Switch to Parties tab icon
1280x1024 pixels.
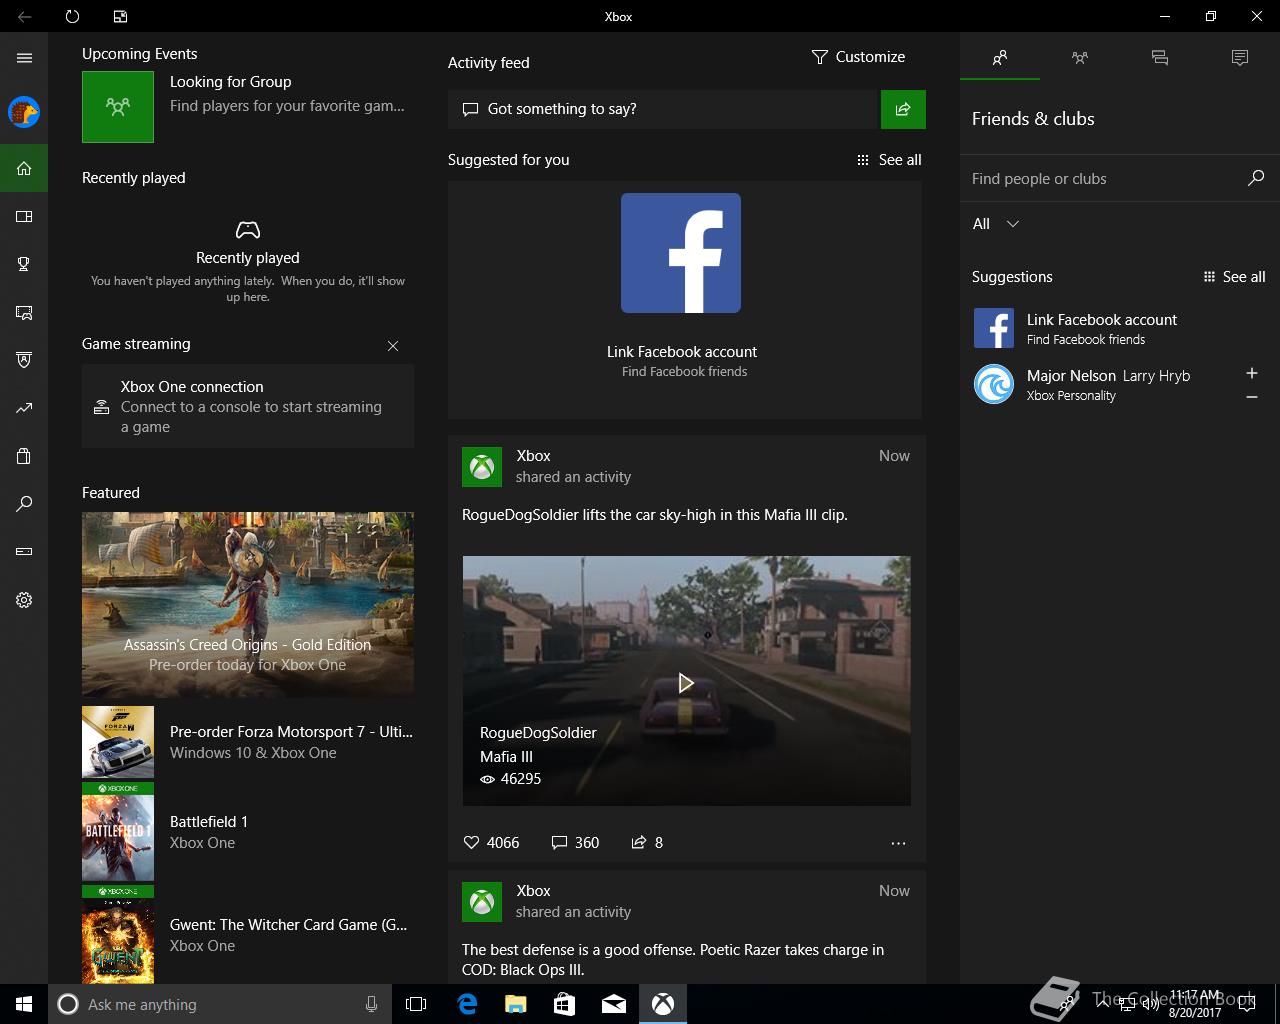point(1080,58)
